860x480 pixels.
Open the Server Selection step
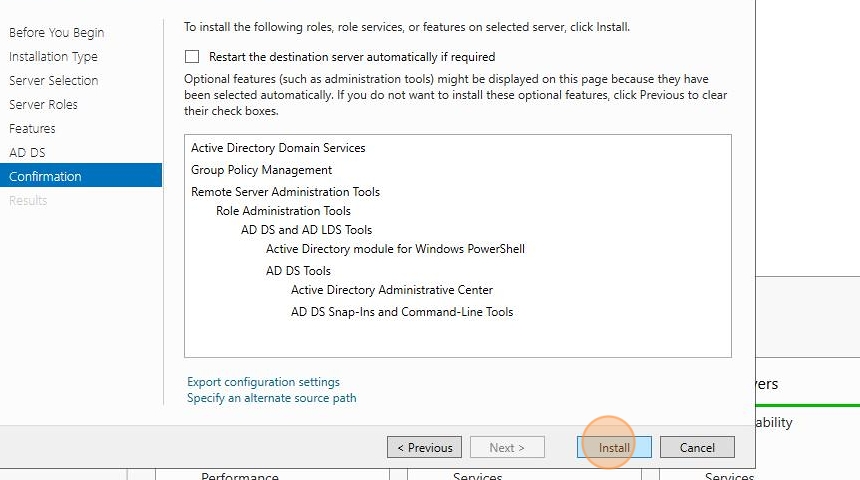[54, 81]
